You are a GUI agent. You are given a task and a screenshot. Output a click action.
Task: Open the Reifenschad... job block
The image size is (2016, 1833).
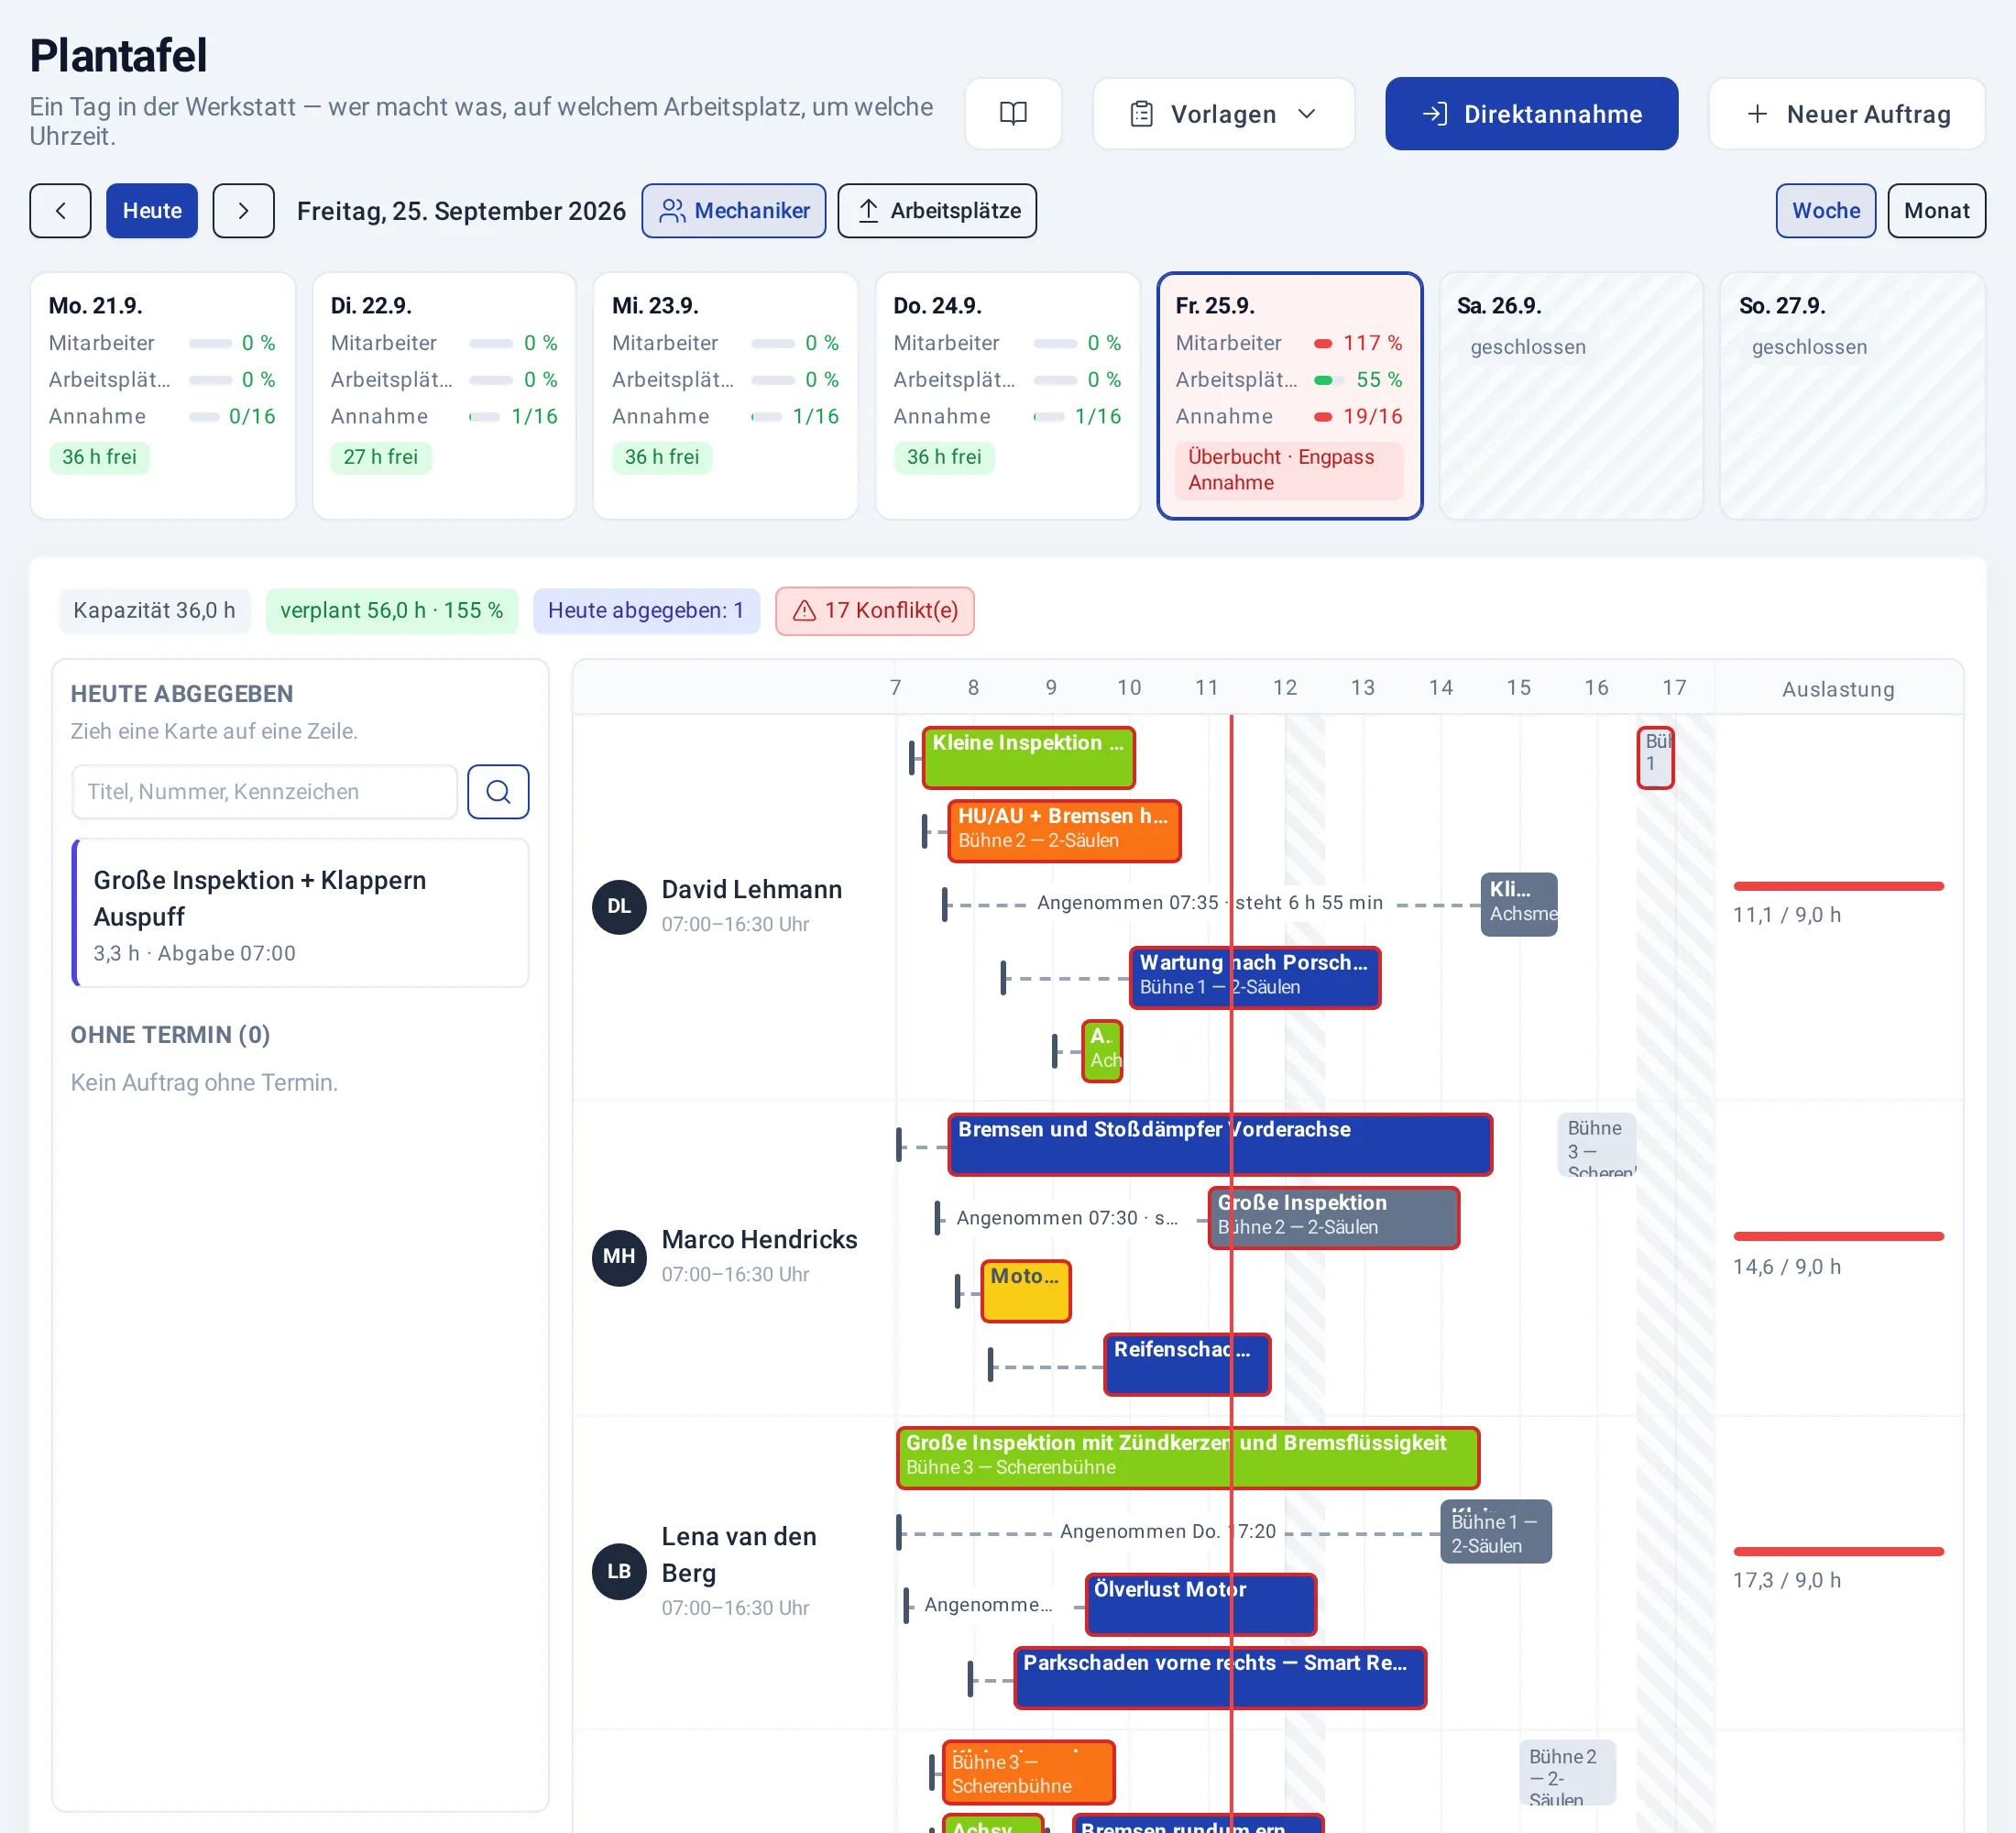[x=1187, y=1364]
